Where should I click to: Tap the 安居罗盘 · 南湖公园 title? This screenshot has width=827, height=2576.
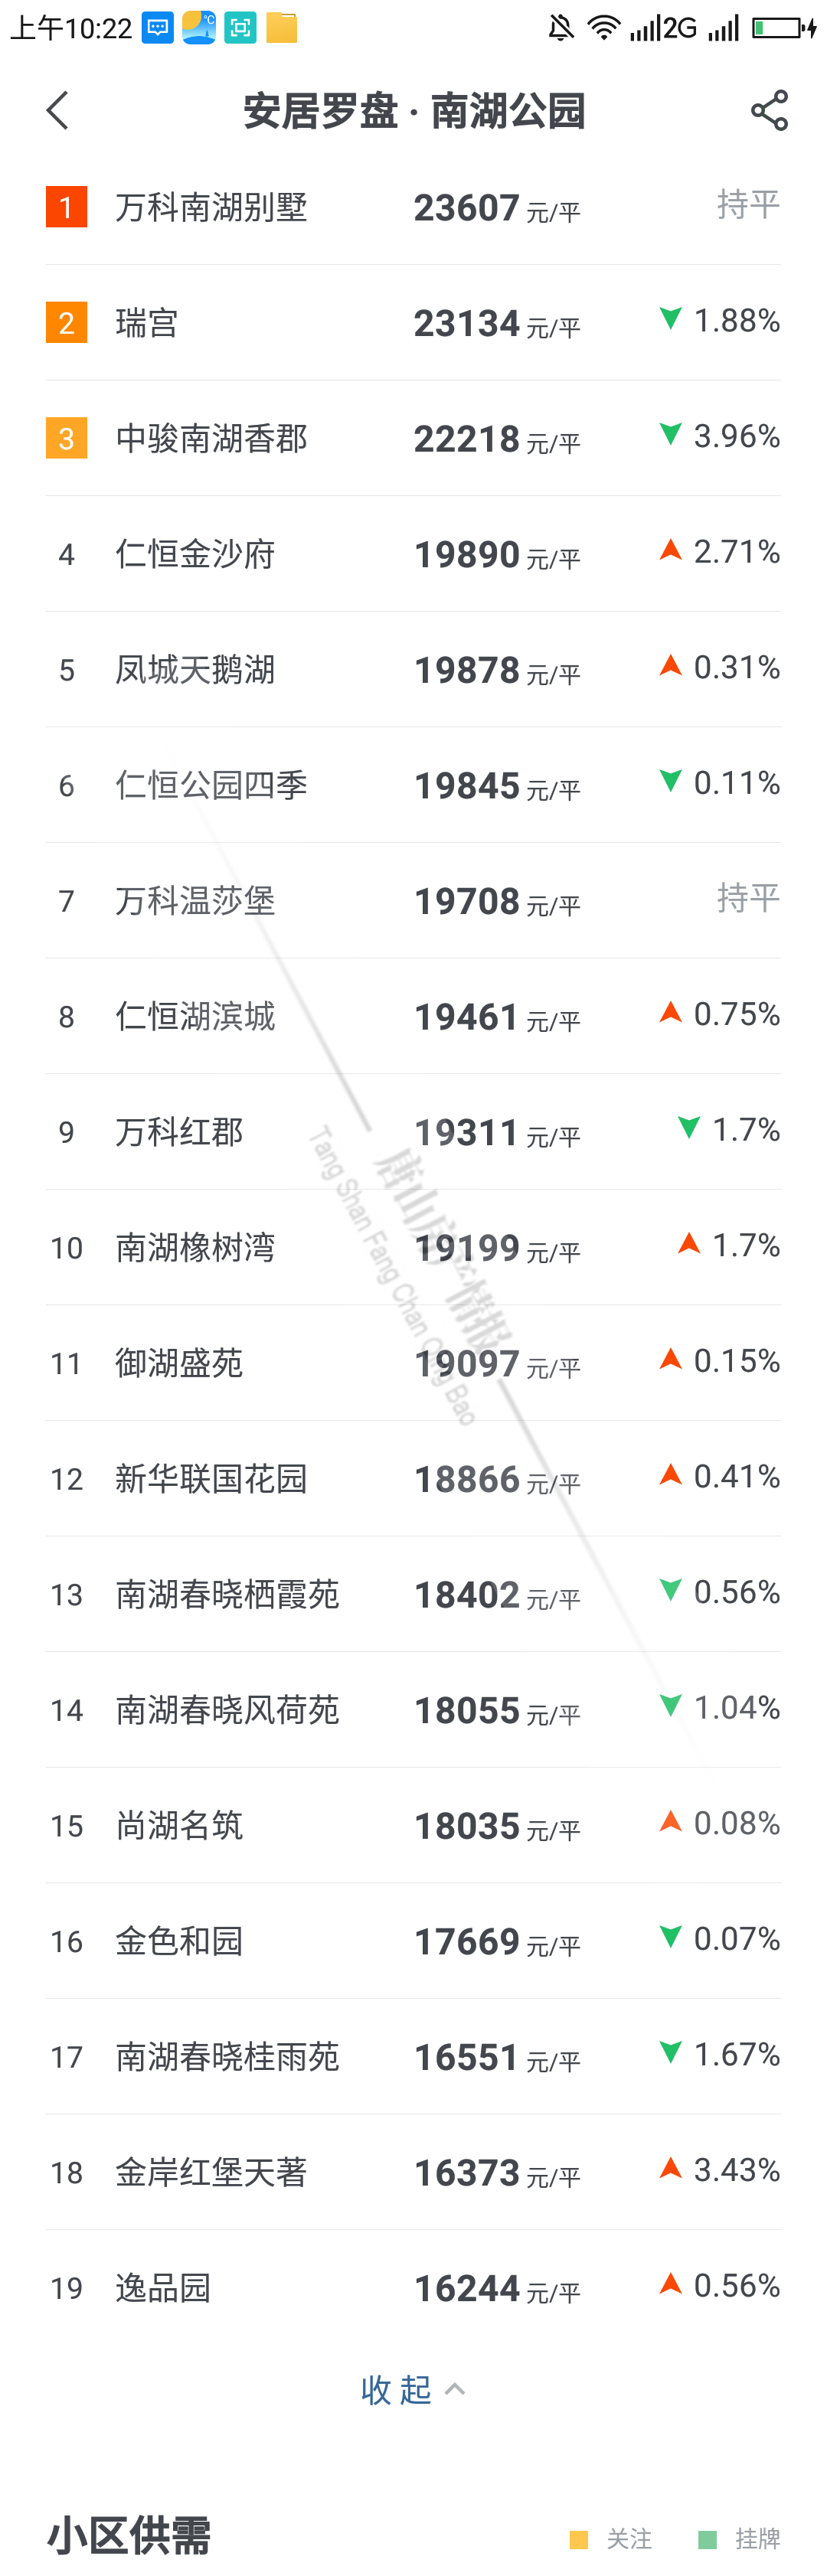coord(413,111)
